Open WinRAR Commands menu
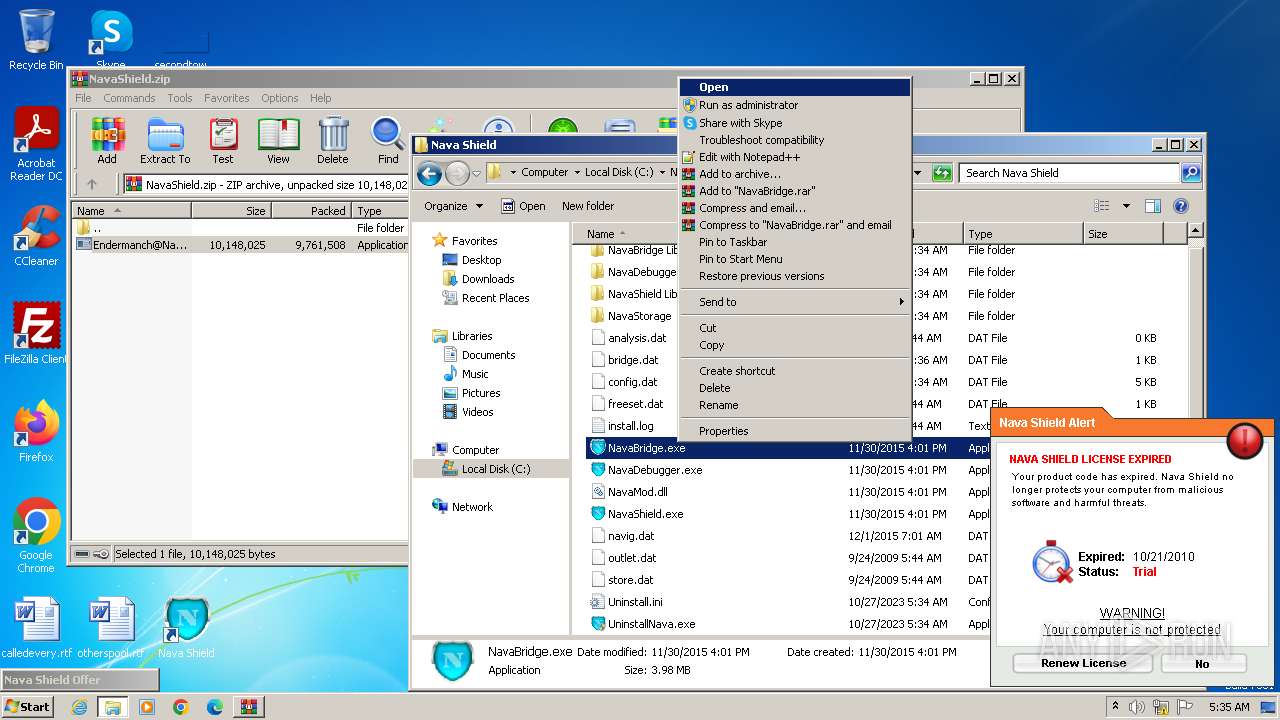This screenshot has height=720, width=1280. coord(129,98)
